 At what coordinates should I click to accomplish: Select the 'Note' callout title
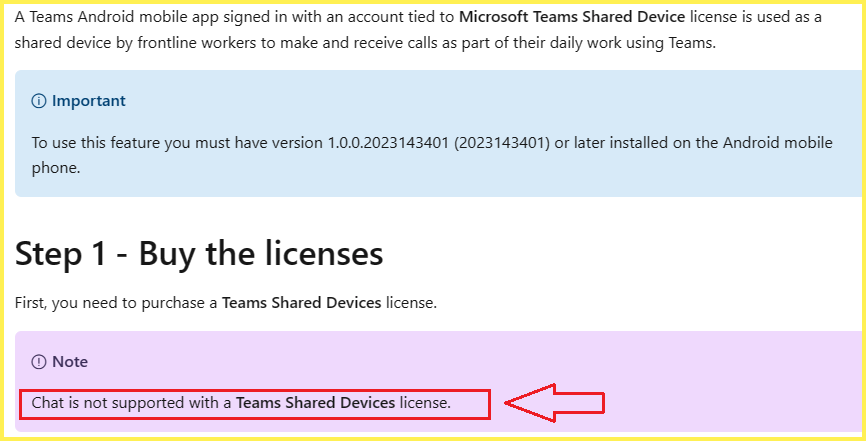pos(70,362)
